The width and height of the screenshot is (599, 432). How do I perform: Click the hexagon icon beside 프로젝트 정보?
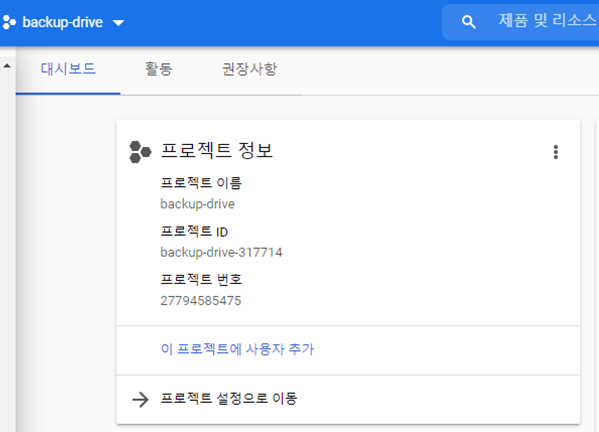coord(140,152)
